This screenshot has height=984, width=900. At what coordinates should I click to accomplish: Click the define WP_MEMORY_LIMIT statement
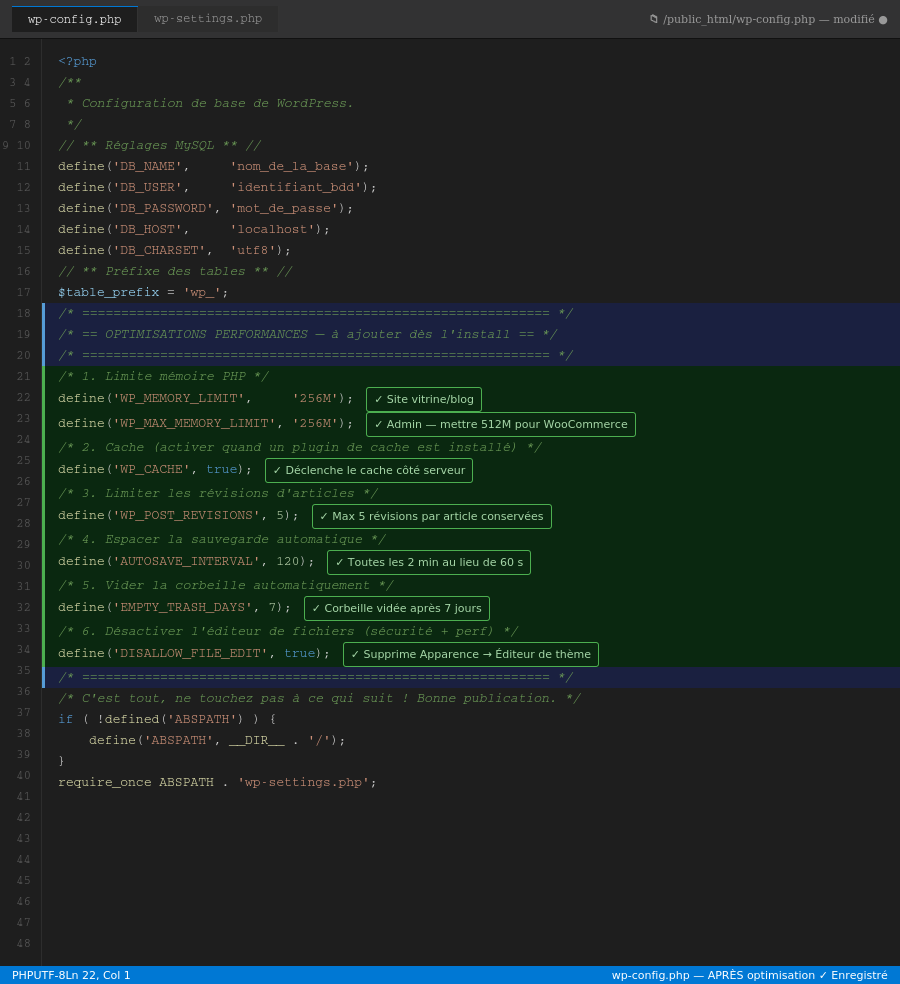pyautogui.click(x=205, y=398)
